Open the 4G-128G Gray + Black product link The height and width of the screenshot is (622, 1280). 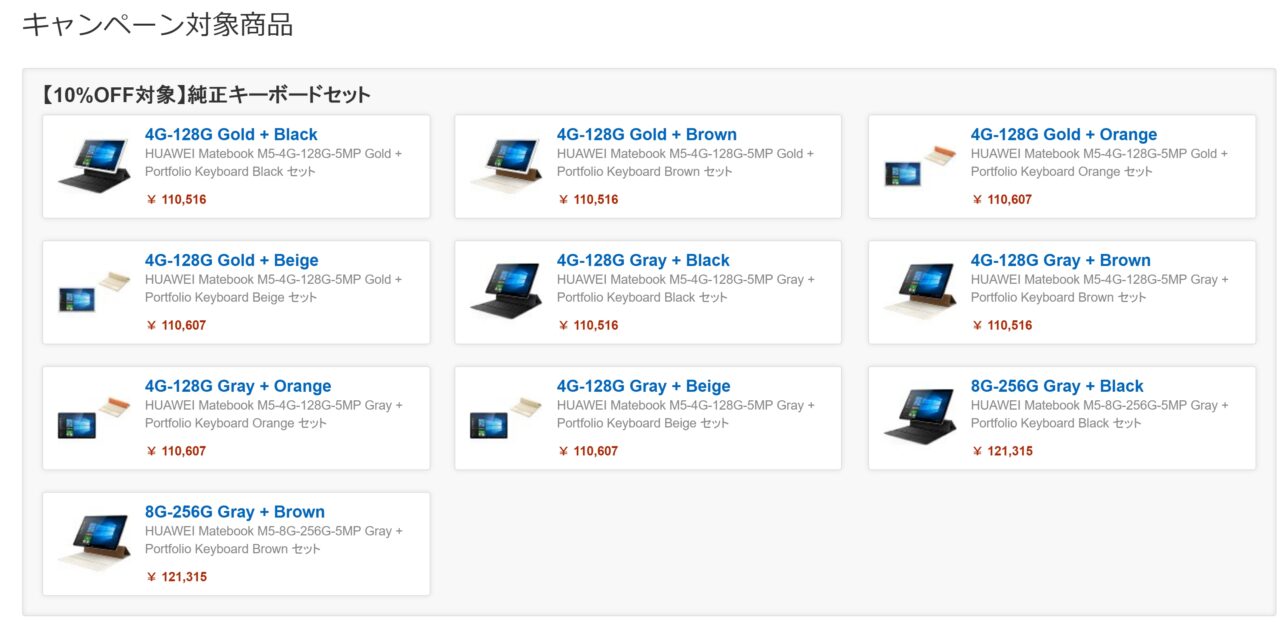[643, 261]
